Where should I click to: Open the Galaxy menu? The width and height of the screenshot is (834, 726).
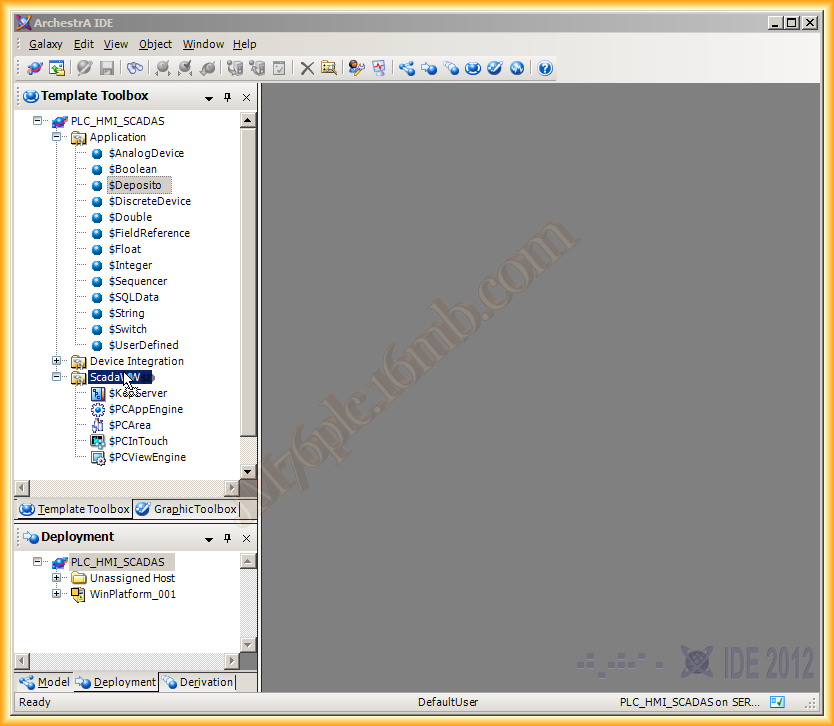pyautogui.click(x=45, y=44)
